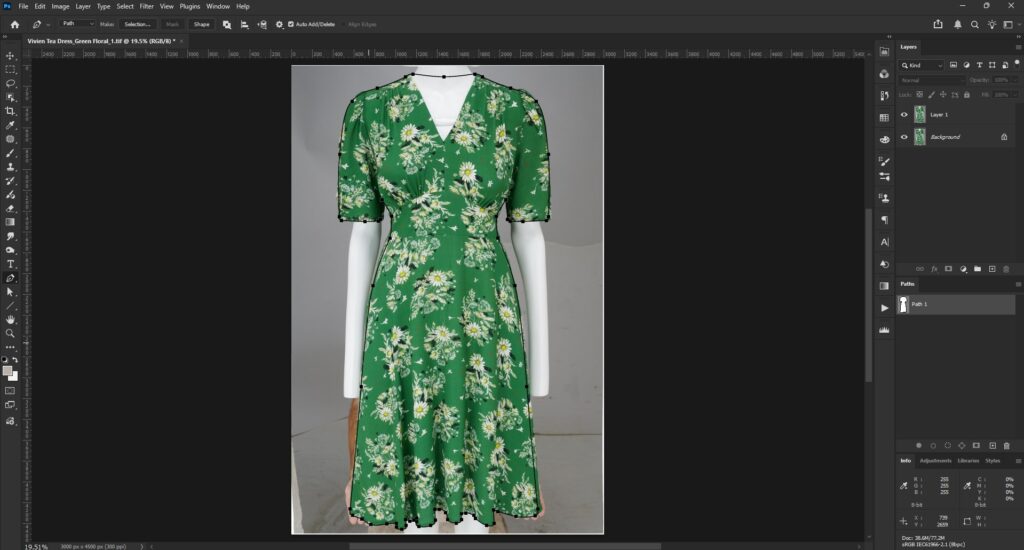Load path as a selection icon
This screenshot has height=550, width=1024.
point(948,445)
